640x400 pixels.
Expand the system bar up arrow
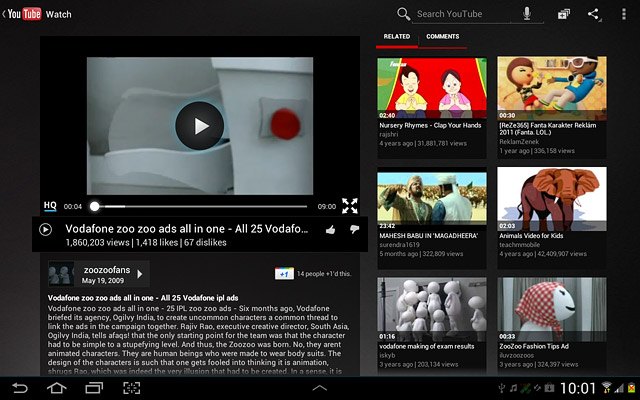tap(320, 388)
